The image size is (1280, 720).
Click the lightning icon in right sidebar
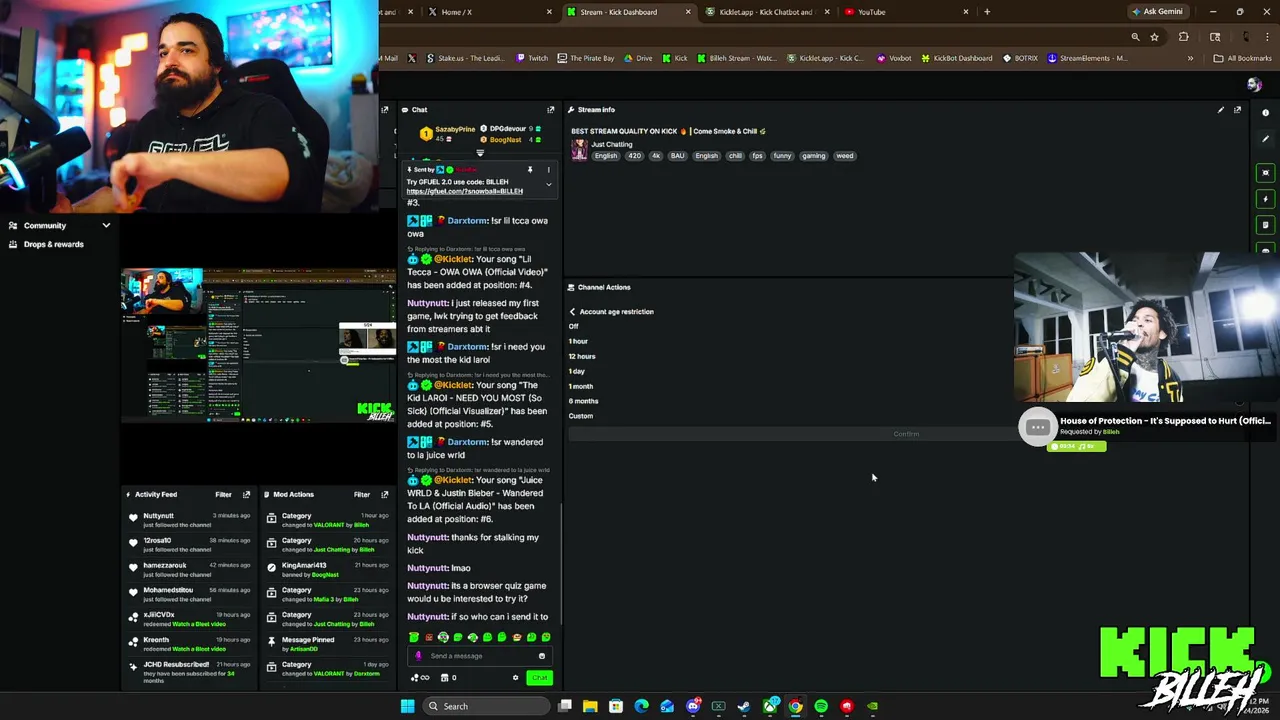click(x=1265, y=199)
